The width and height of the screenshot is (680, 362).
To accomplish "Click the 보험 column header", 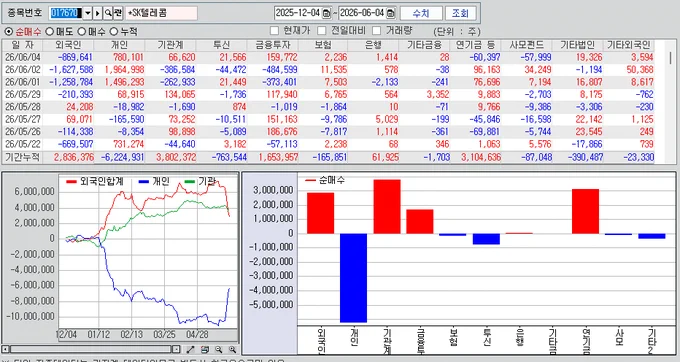I will pyautogui.click(x=323, y=45).
